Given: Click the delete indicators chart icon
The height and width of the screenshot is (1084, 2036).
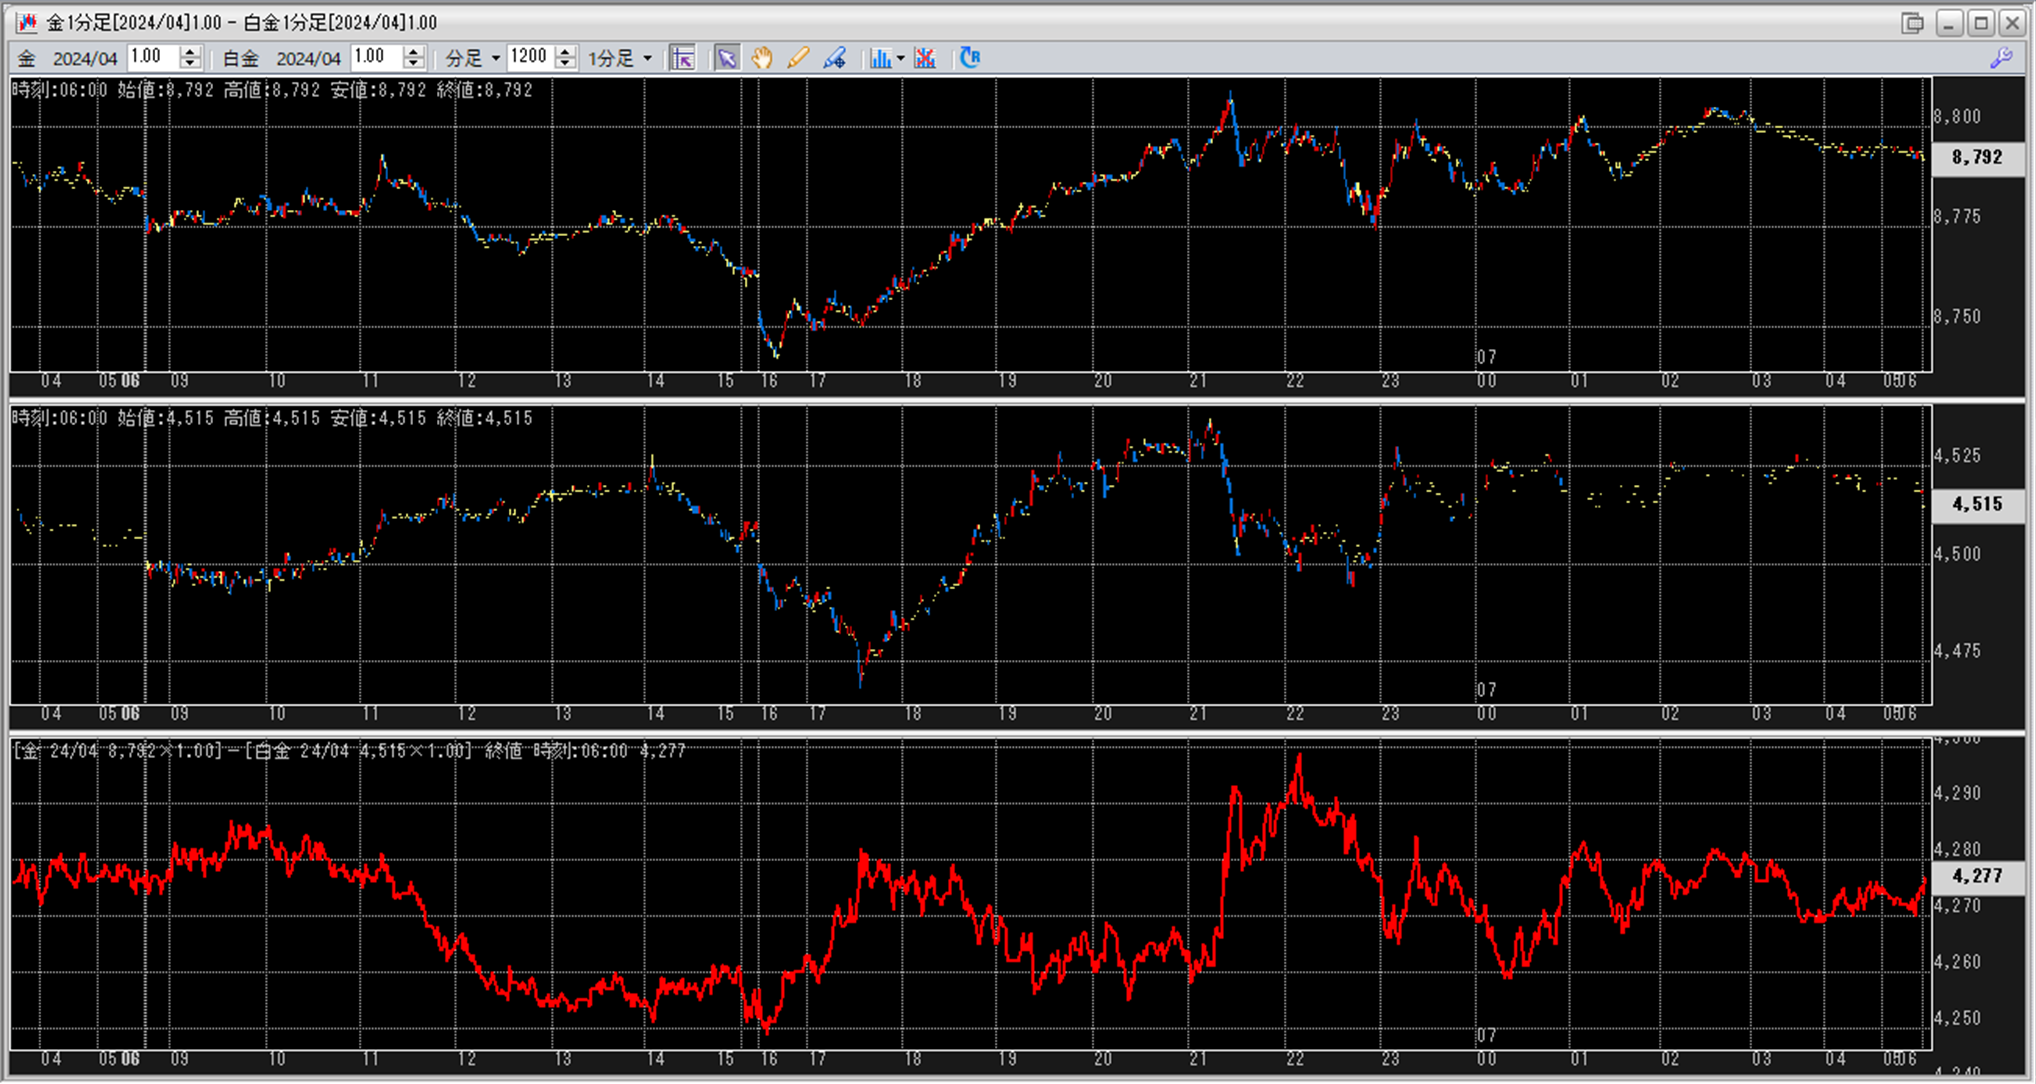Looking at the screenshot, I should point(925,58).
